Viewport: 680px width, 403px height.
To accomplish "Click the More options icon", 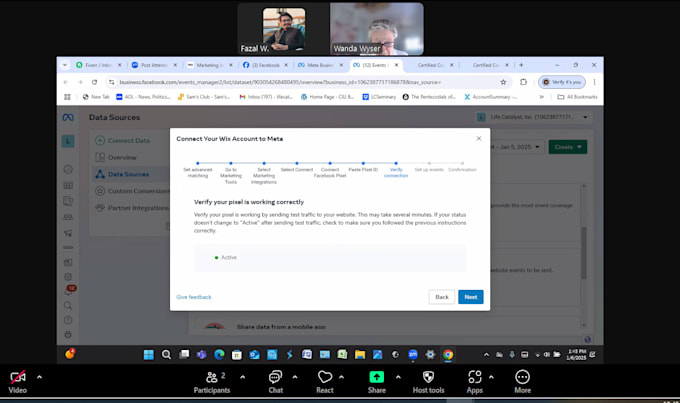I will click(522, 377).
